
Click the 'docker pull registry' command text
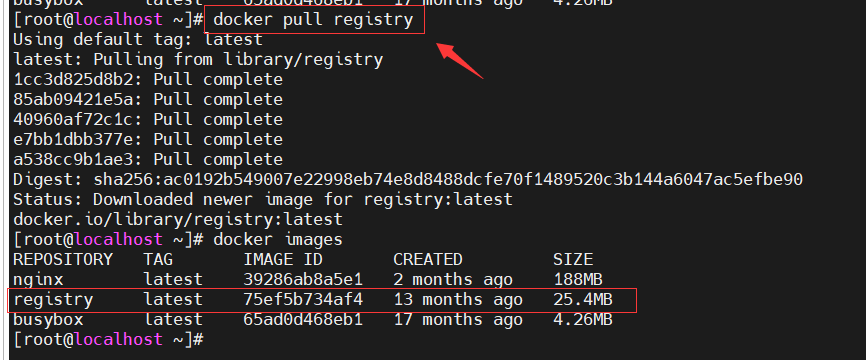(x=313, y=20)
